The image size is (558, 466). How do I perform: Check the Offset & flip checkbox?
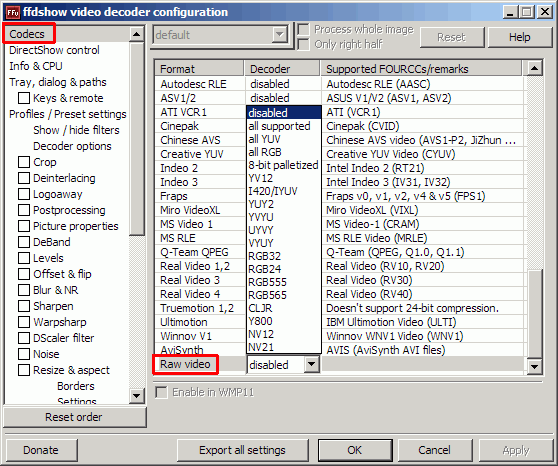[24, 274]
